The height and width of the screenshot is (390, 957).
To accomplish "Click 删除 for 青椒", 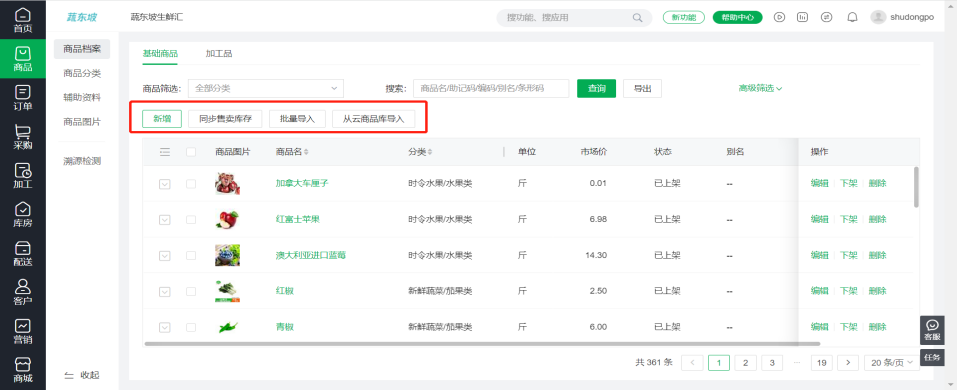I will pos(877,327).
